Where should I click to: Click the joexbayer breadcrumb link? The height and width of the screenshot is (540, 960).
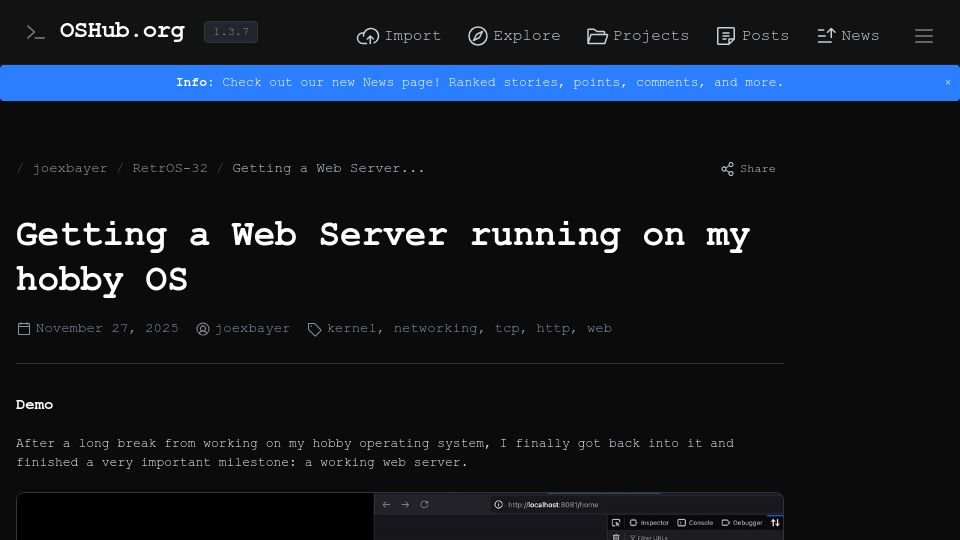[70, 168]
